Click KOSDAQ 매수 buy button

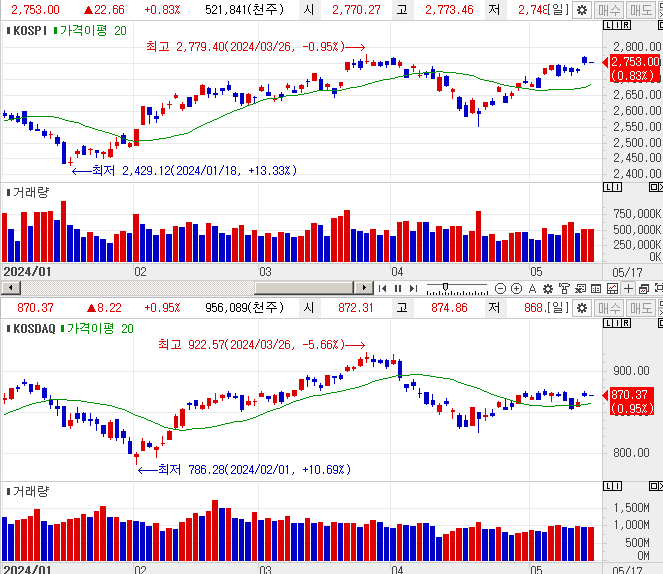(x=609, y=308)
